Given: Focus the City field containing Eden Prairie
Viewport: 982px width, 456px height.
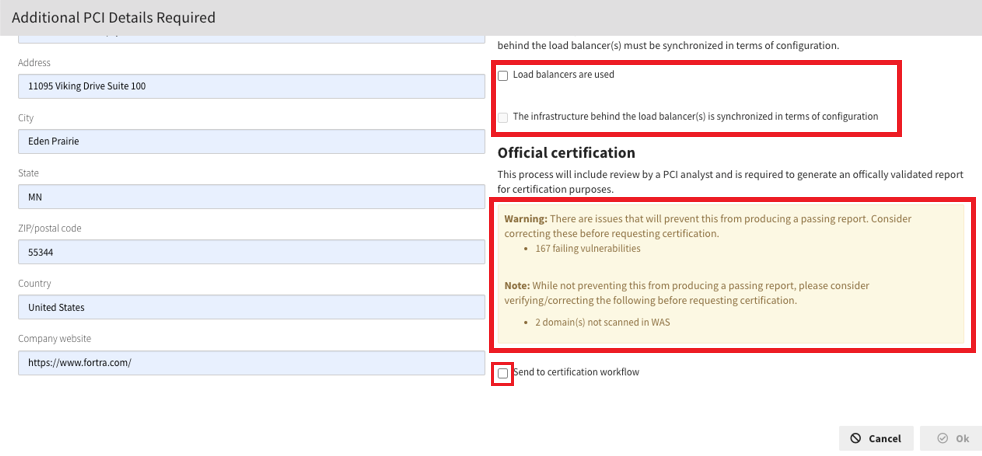Looking at the screenshot, I should pos(247,142).
